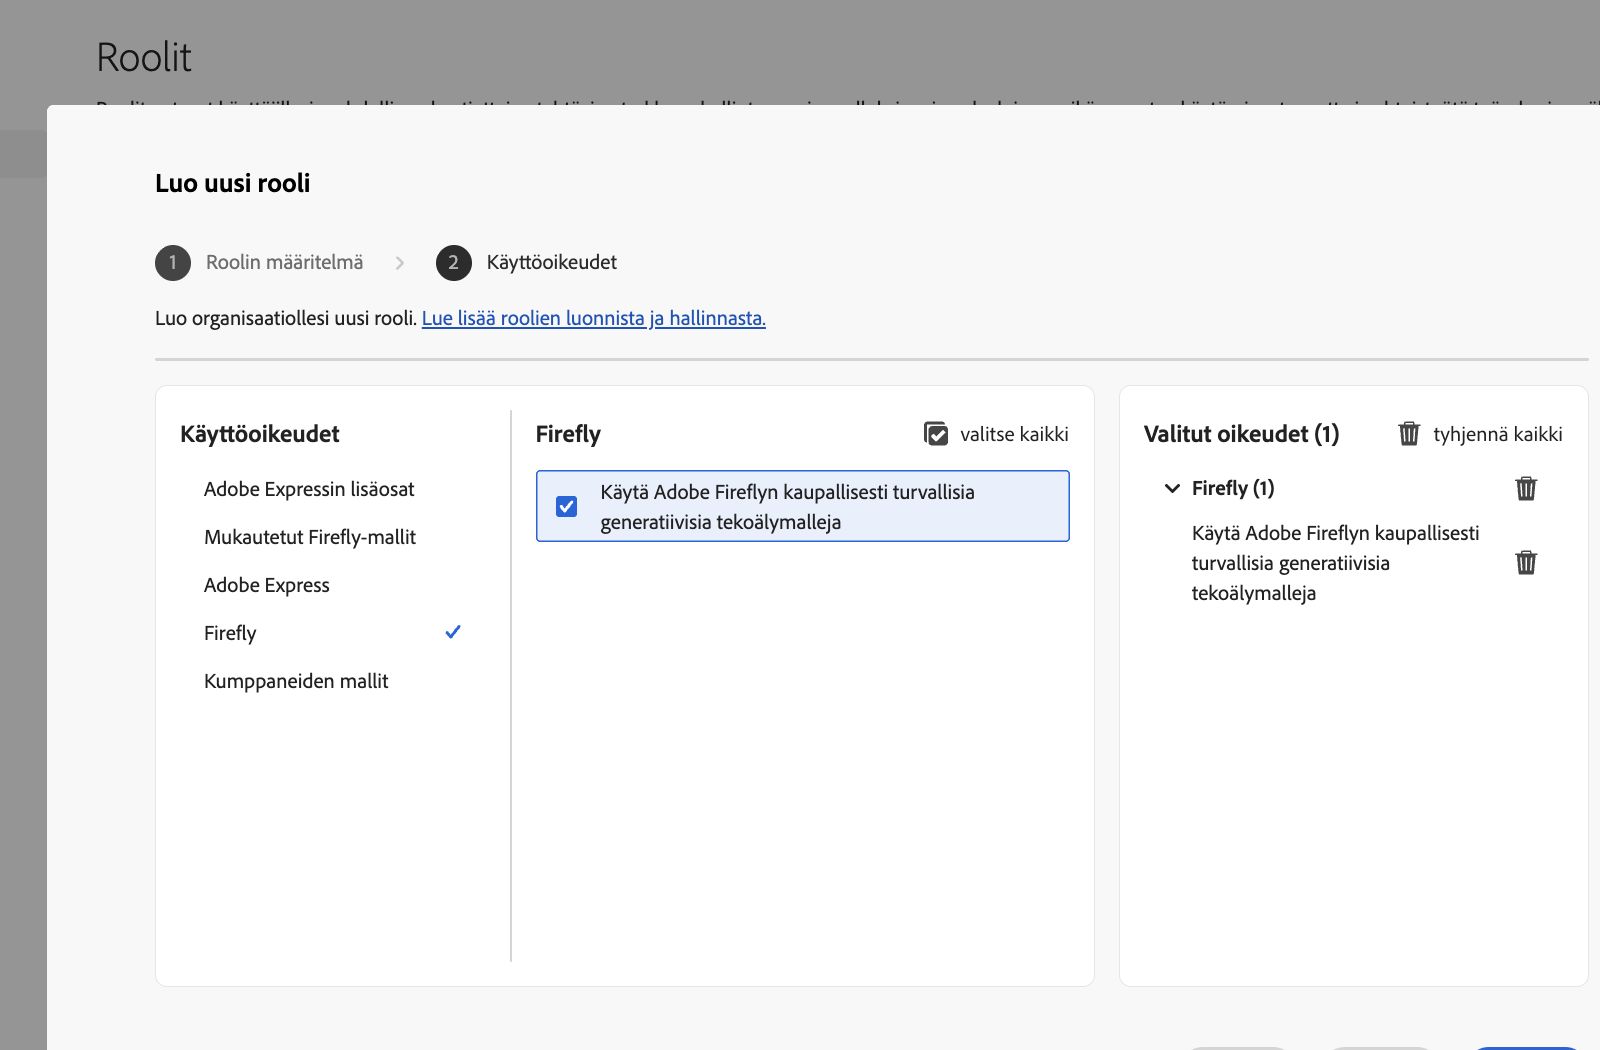The width and height of the screenshot is (1600, 1050).
Task: Uncheck the 'Käytä Adobe Fireflyn' permission checkbox
Action: pyautogui.click(x=567, y=506)
